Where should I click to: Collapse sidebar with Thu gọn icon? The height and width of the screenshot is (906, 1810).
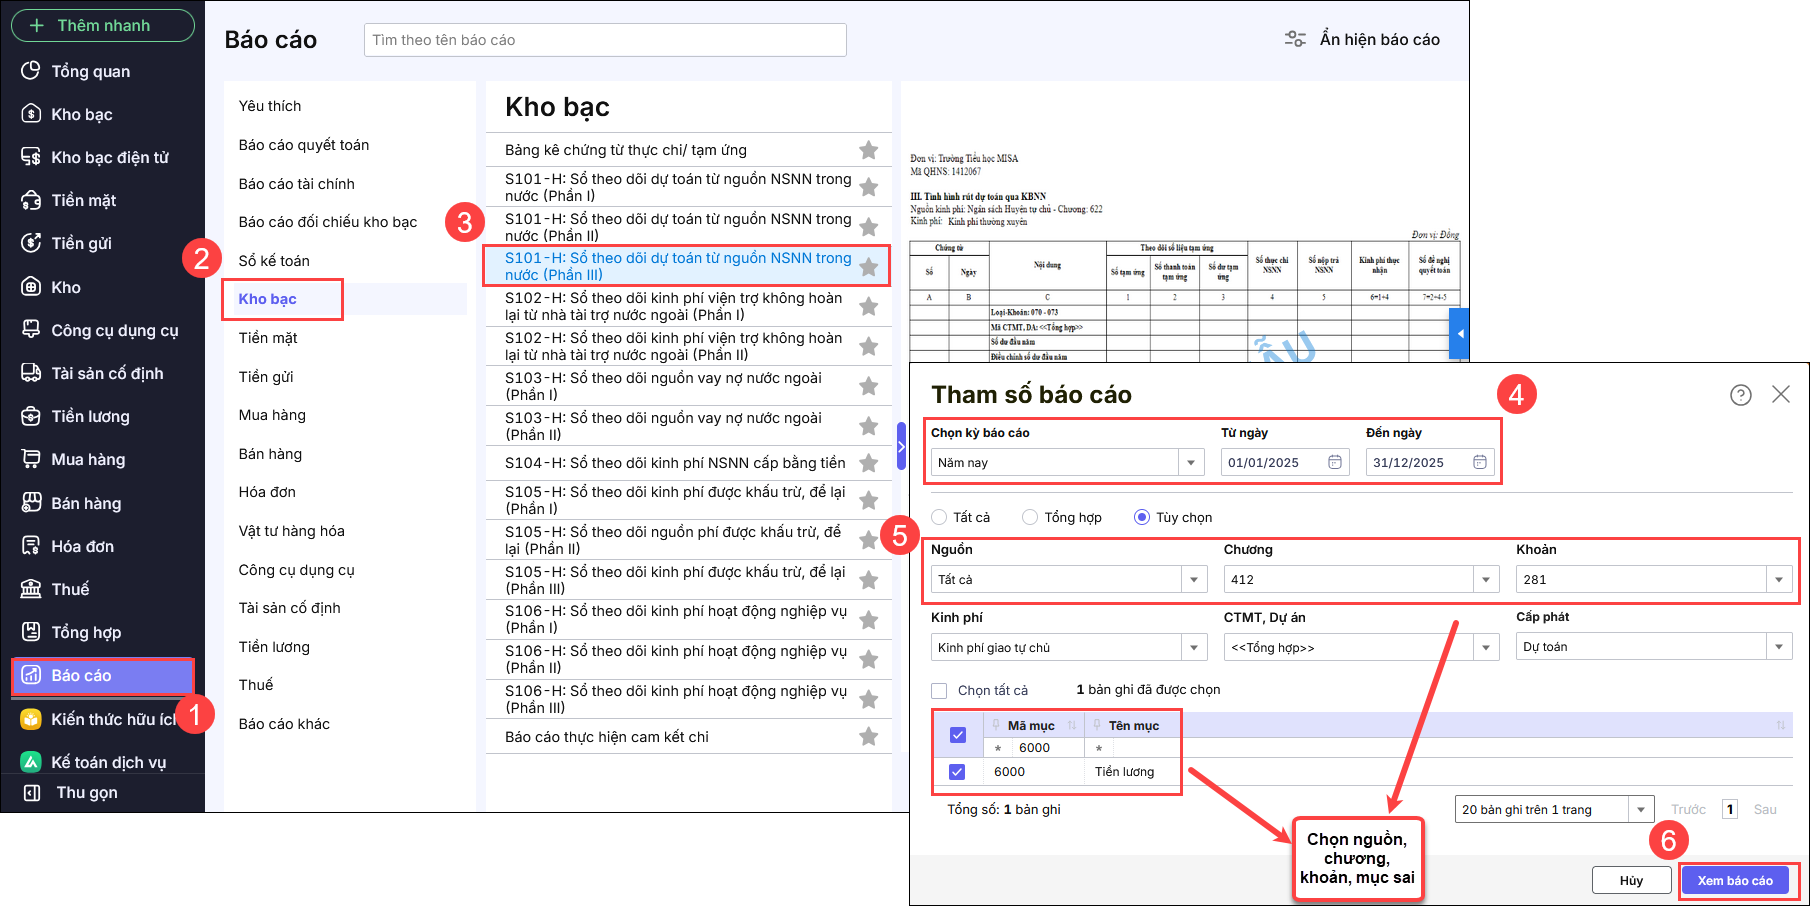(32, 793)
